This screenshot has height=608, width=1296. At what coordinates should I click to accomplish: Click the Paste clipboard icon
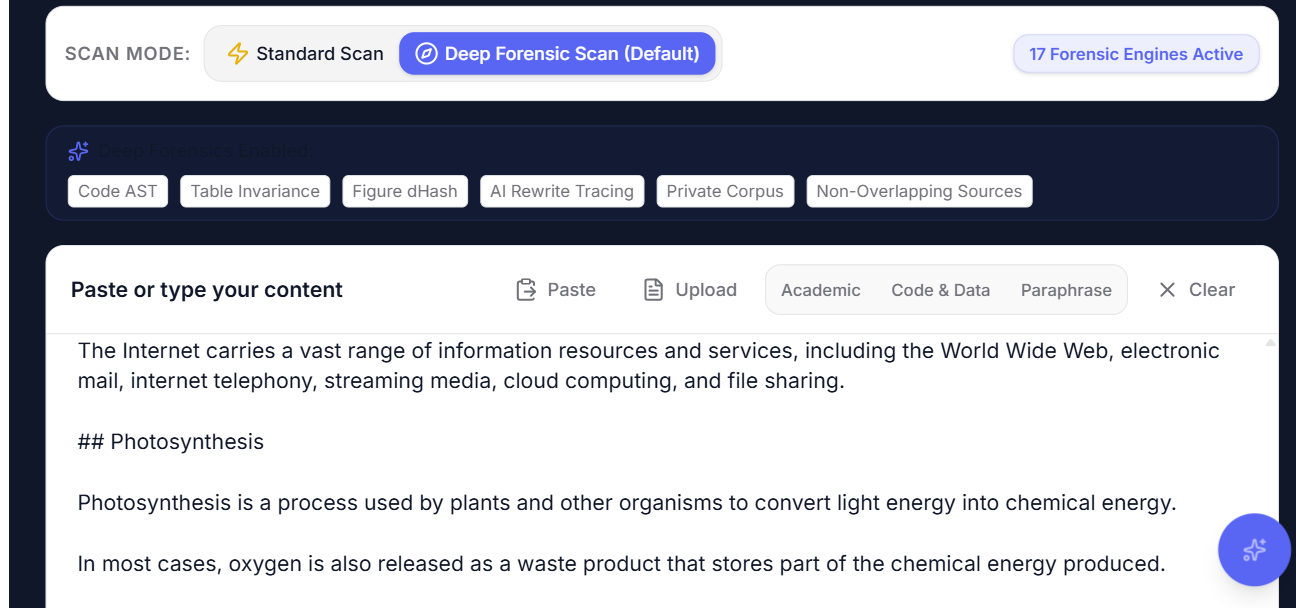[526, 290]
